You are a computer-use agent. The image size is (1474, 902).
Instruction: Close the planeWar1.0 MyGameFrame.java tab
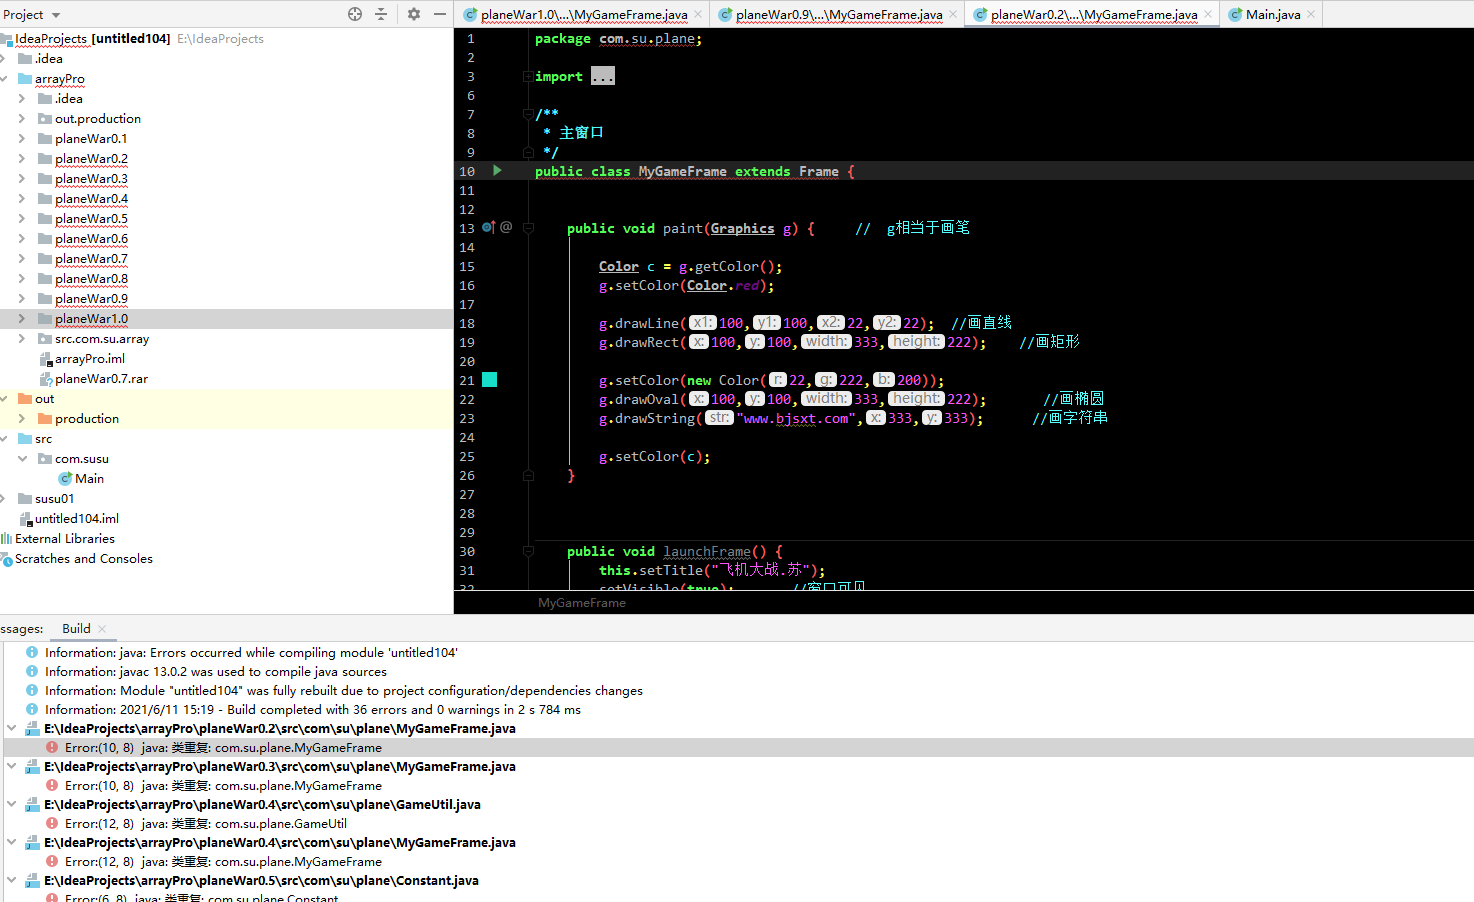coord(699,14)
